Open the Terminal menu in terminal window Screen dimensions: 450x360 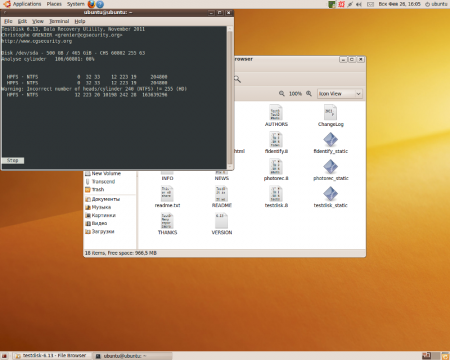click(59, 21)
